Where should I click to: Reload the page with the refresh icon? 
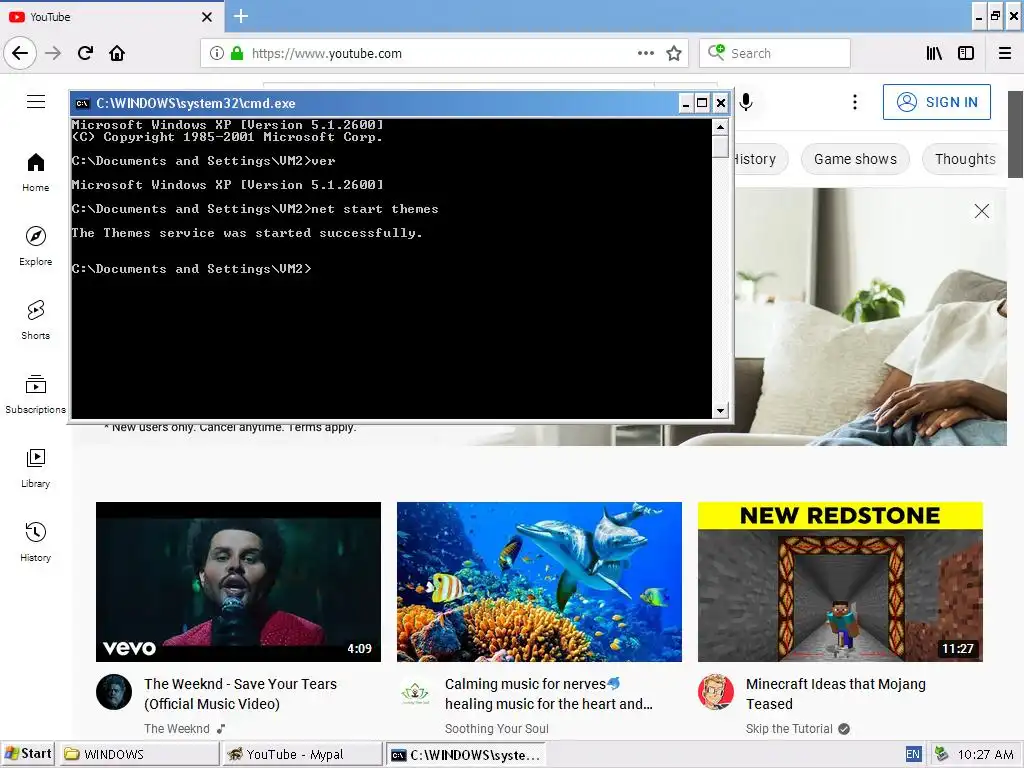point(85,53)
